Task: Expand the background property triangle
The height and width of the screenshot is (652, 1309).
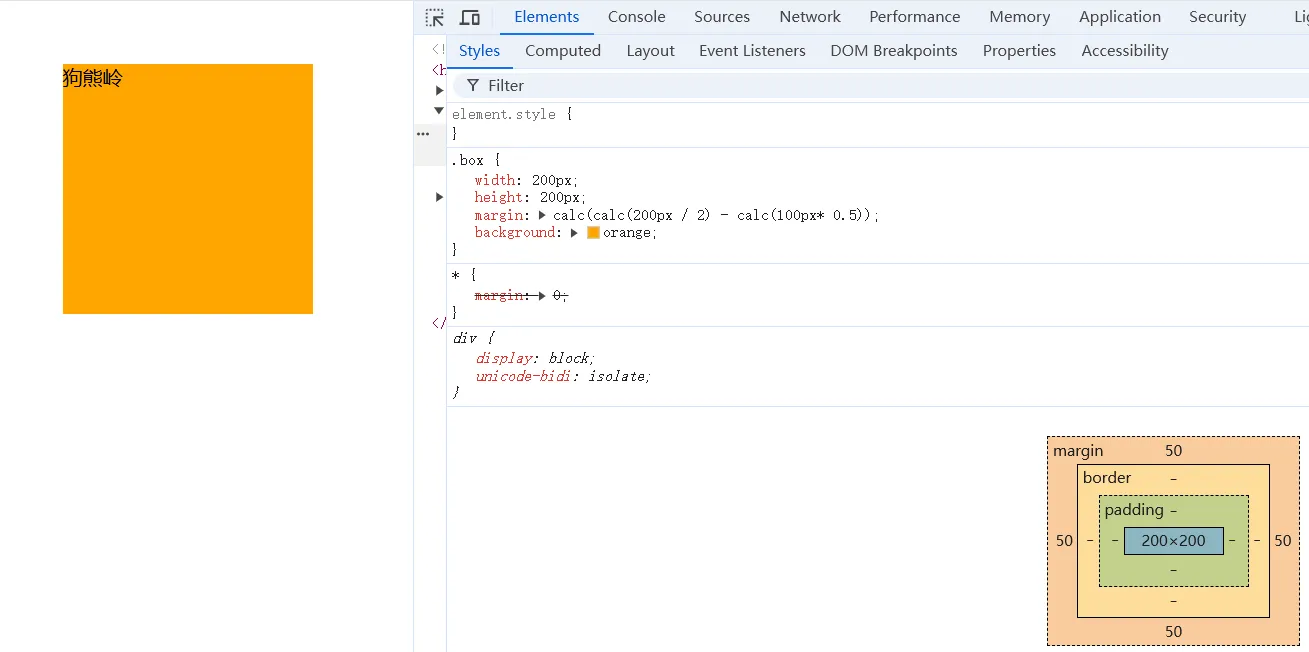Action: 575,233
